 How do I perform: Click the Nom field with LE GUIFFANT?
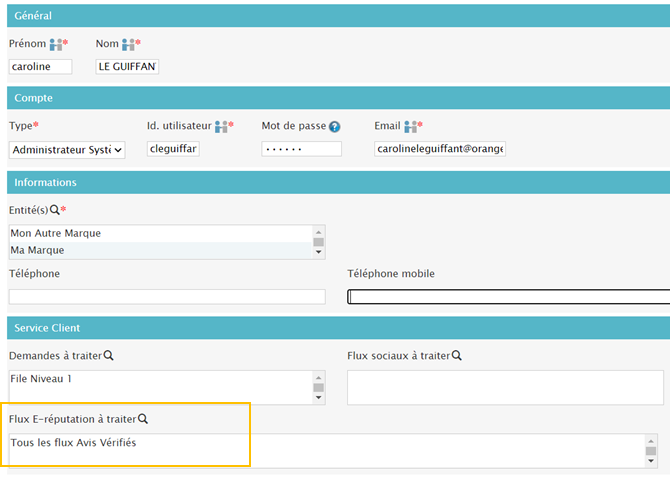click(127, 67)
